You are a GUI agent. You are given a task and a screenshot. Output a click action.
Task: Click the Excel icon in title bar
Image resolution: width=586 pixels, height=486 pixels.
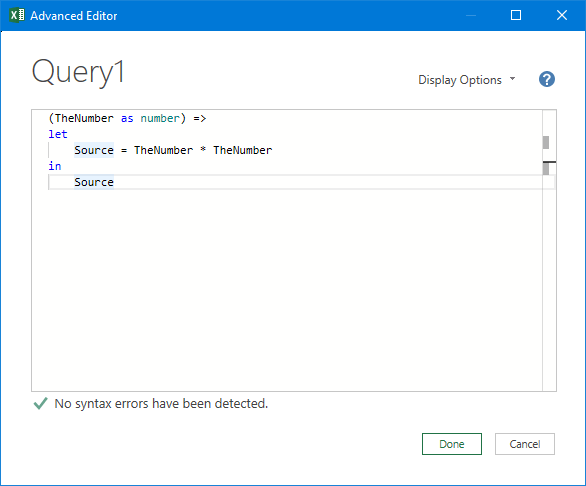click(x=17, y=15)
